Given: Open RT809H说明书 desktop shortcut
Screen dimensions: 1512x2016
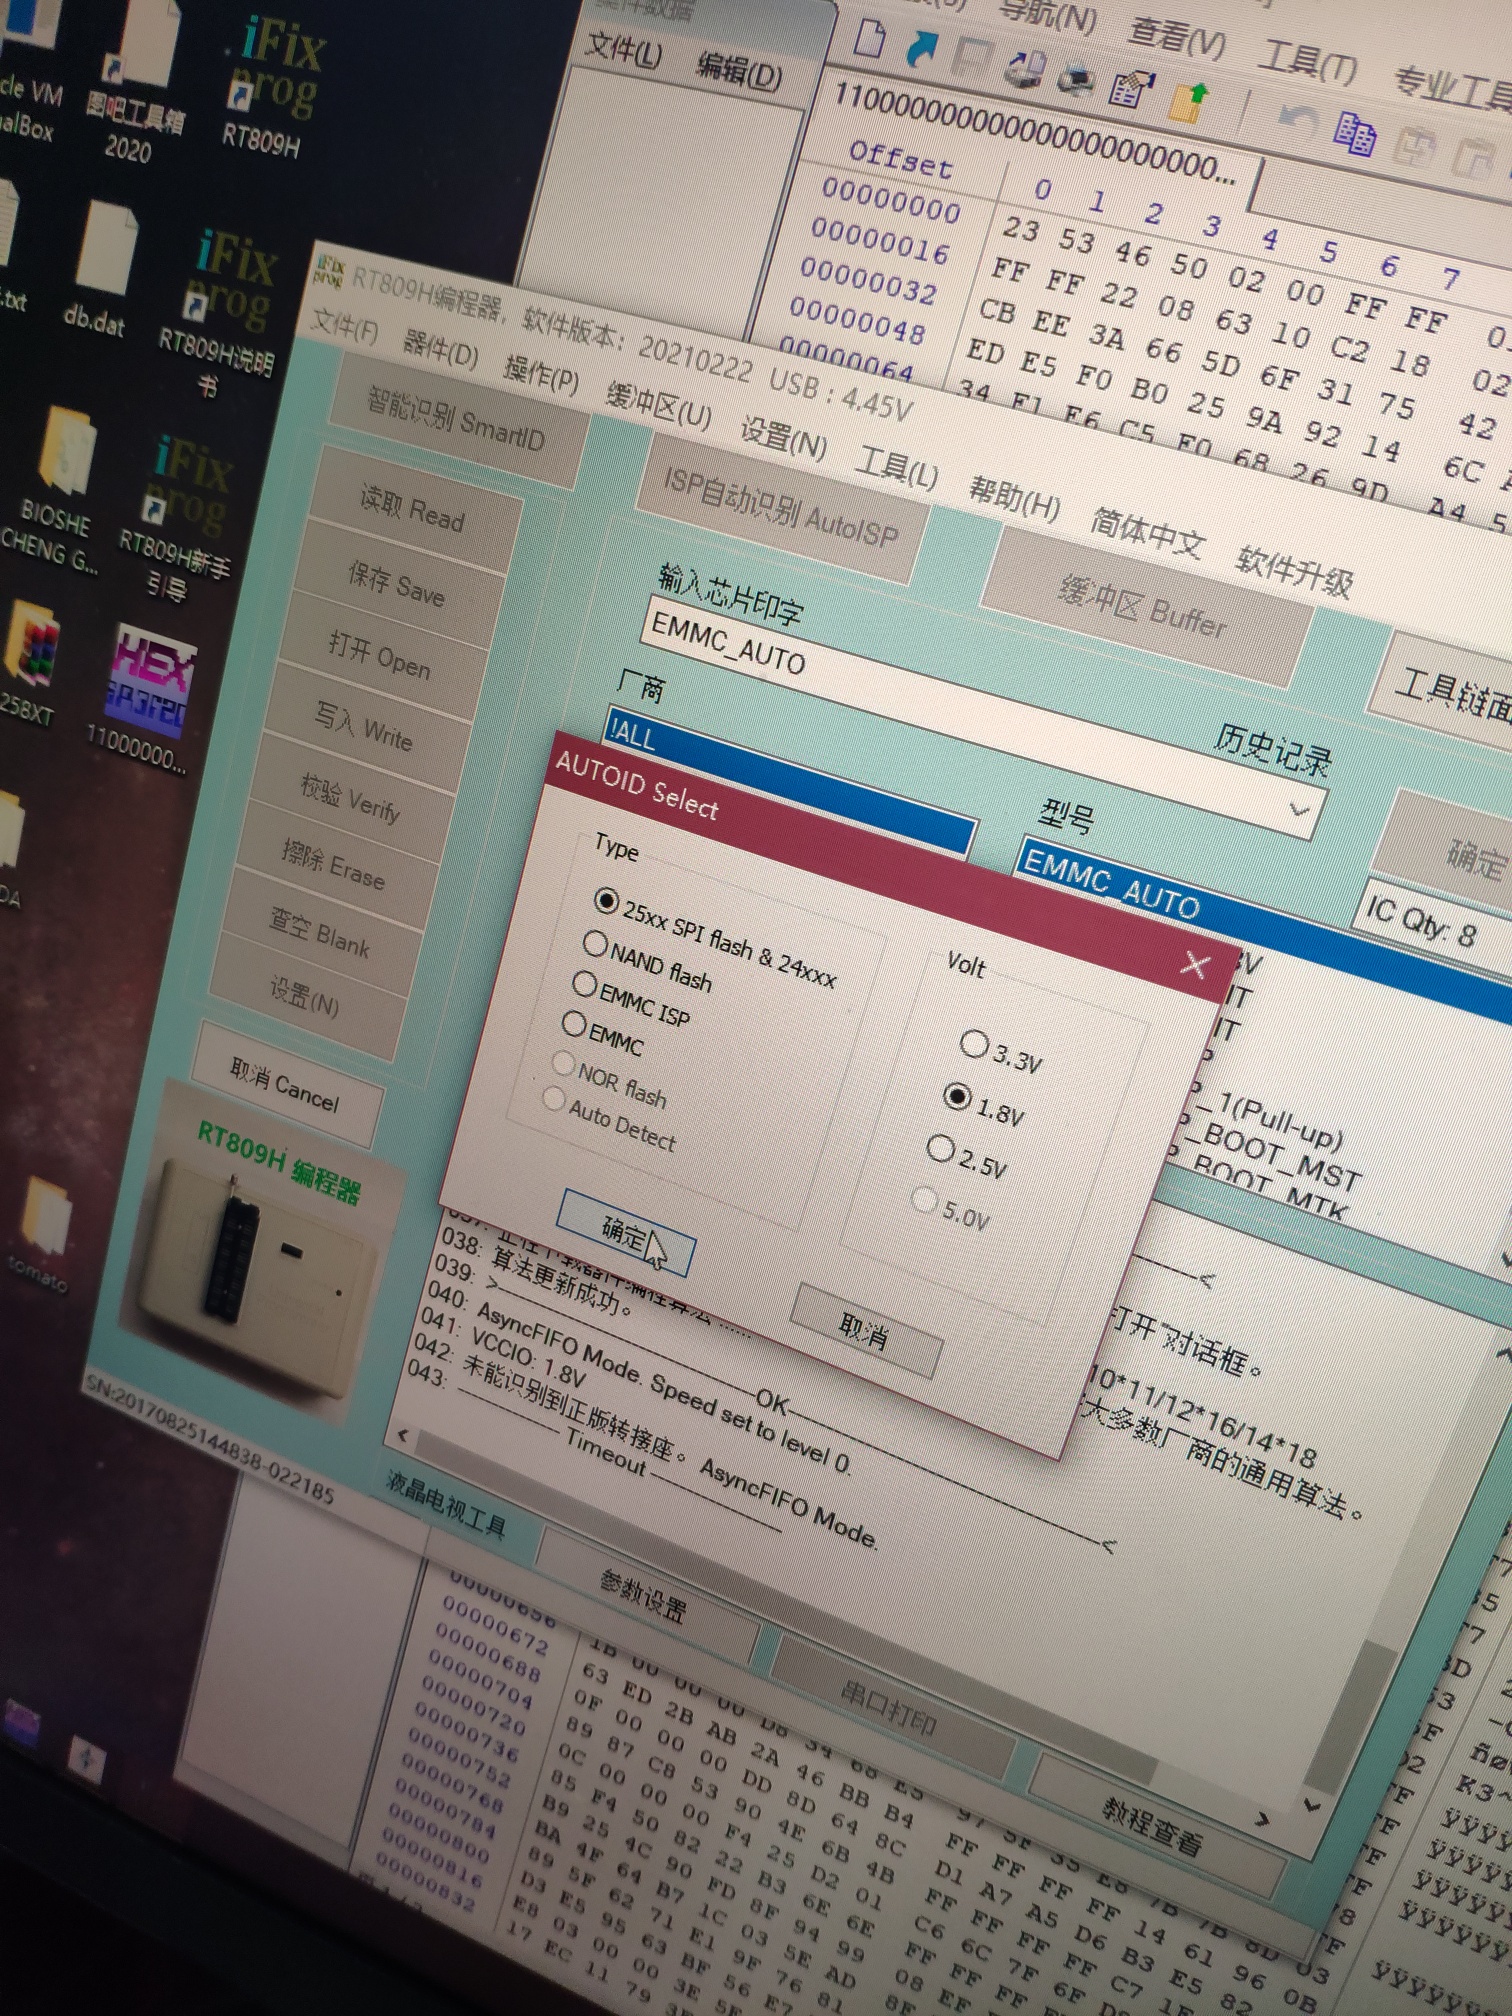Looking at the screenshot, I should point(222,310).
